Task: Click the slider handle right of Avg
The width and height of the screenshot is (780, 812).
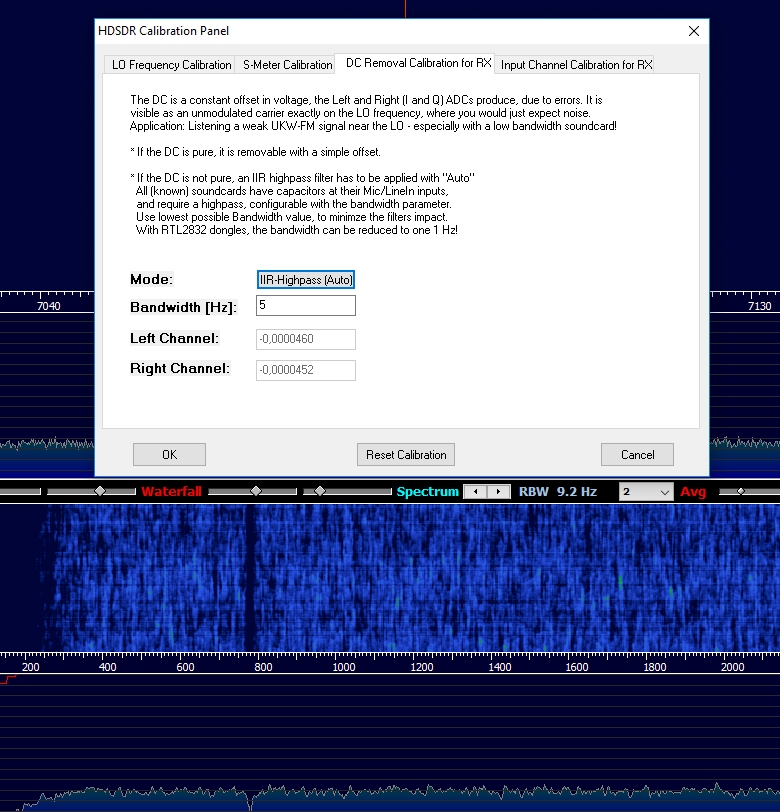Action: tap(741, 491)
